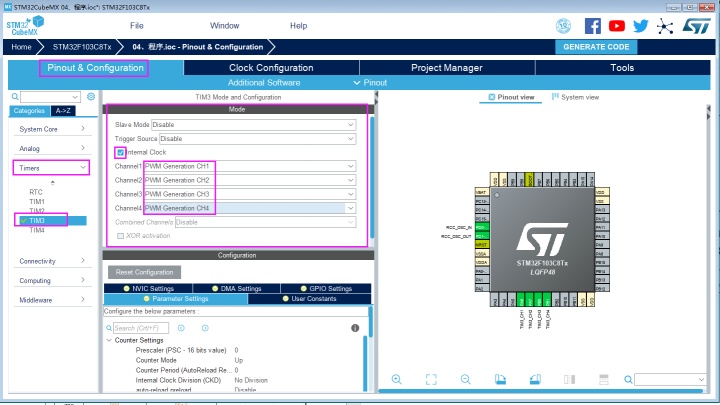This screenshot has width=720, height=405.
Task: Click the vertical split view icon
Action: [569, 379]
